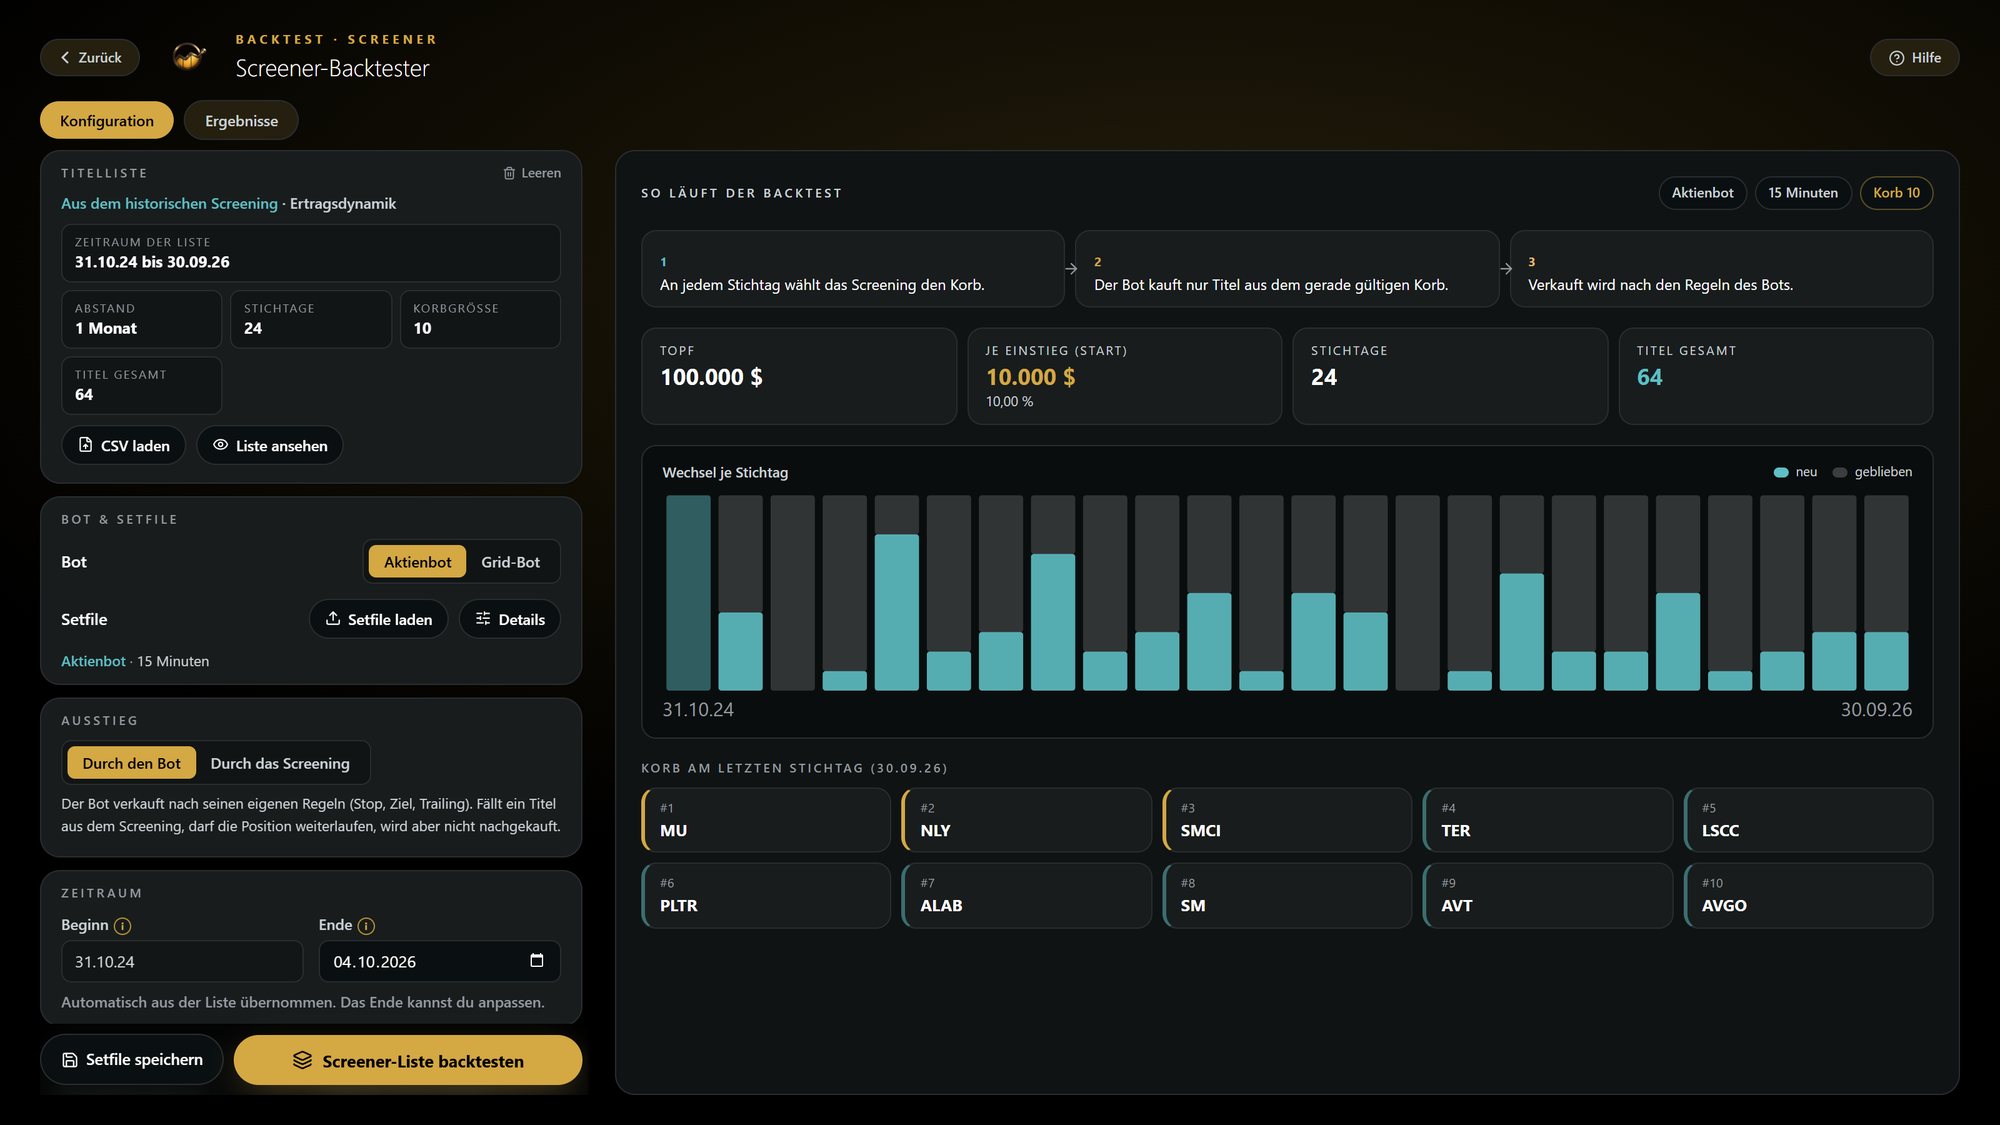Click the Aktienbot link under Setfile
Image resolution: width=2000 pixels, height=1125 pixels.
93,661
